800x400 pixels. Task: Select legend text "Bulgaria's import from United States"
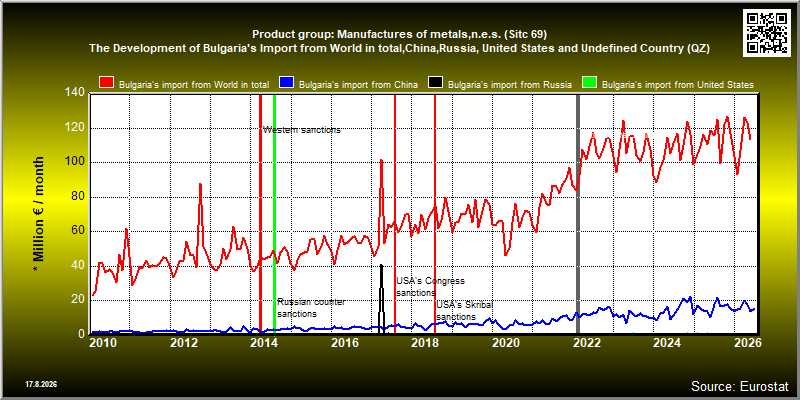[678, 85]
